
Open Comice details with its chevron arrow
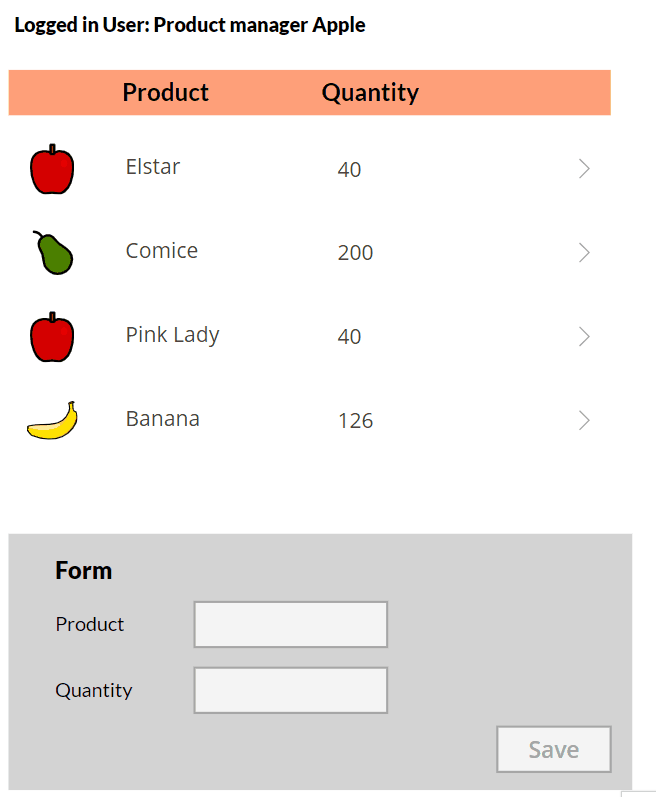point(584,253)
